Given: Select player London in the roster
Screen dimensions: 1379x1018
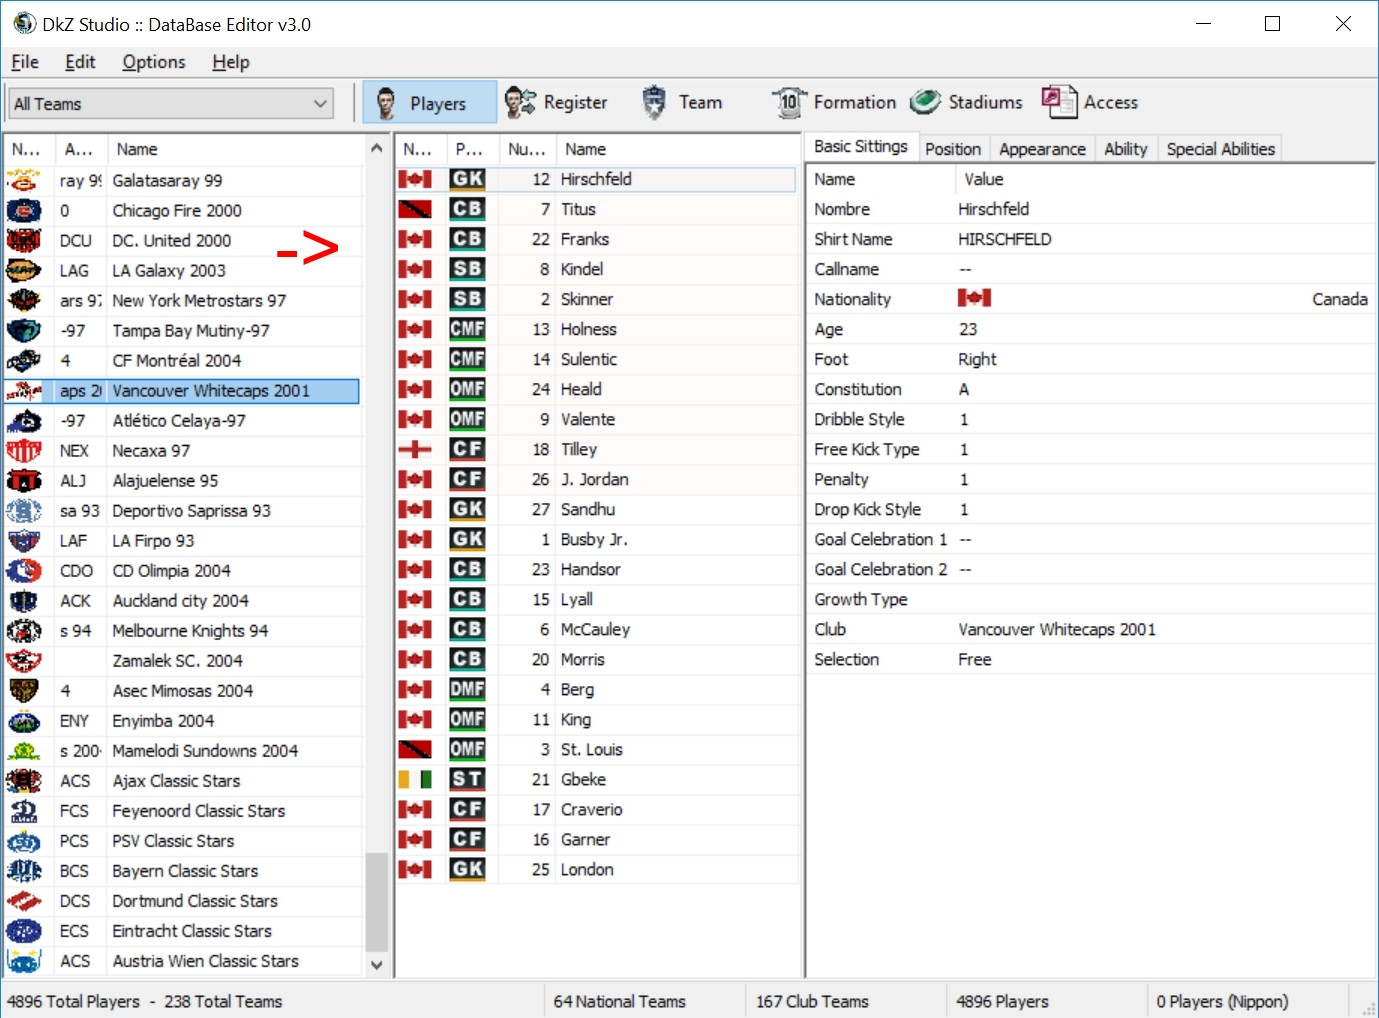Looking at the screenshot, I should click(x=597, y=869).
